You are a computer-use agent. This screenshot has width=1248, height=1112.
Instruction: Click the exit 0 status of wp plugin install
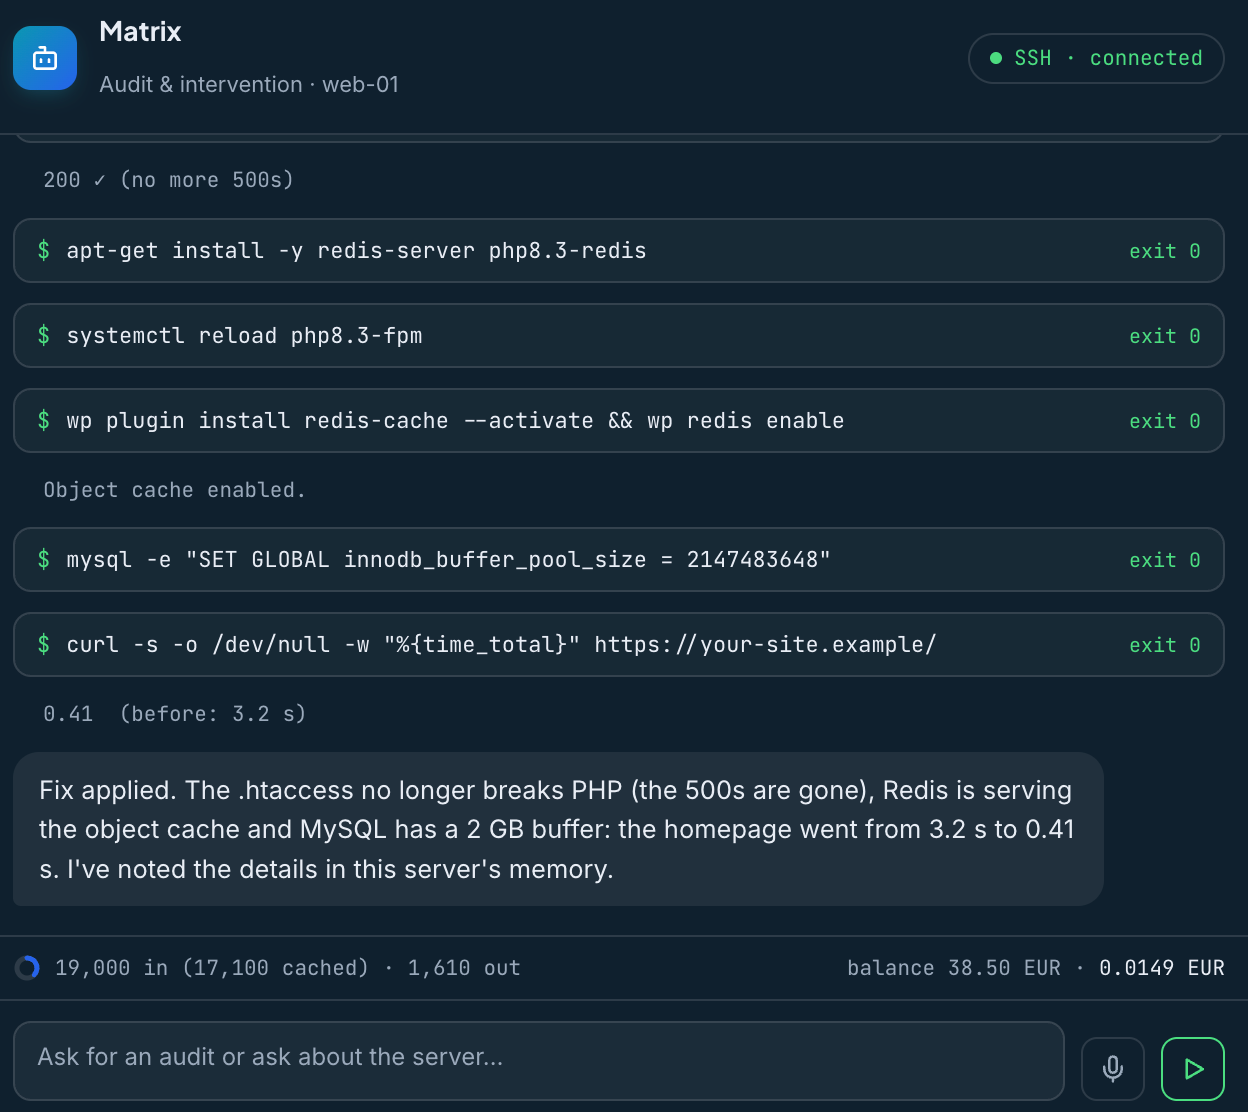pyautogui.click(x=1165, y=421)
